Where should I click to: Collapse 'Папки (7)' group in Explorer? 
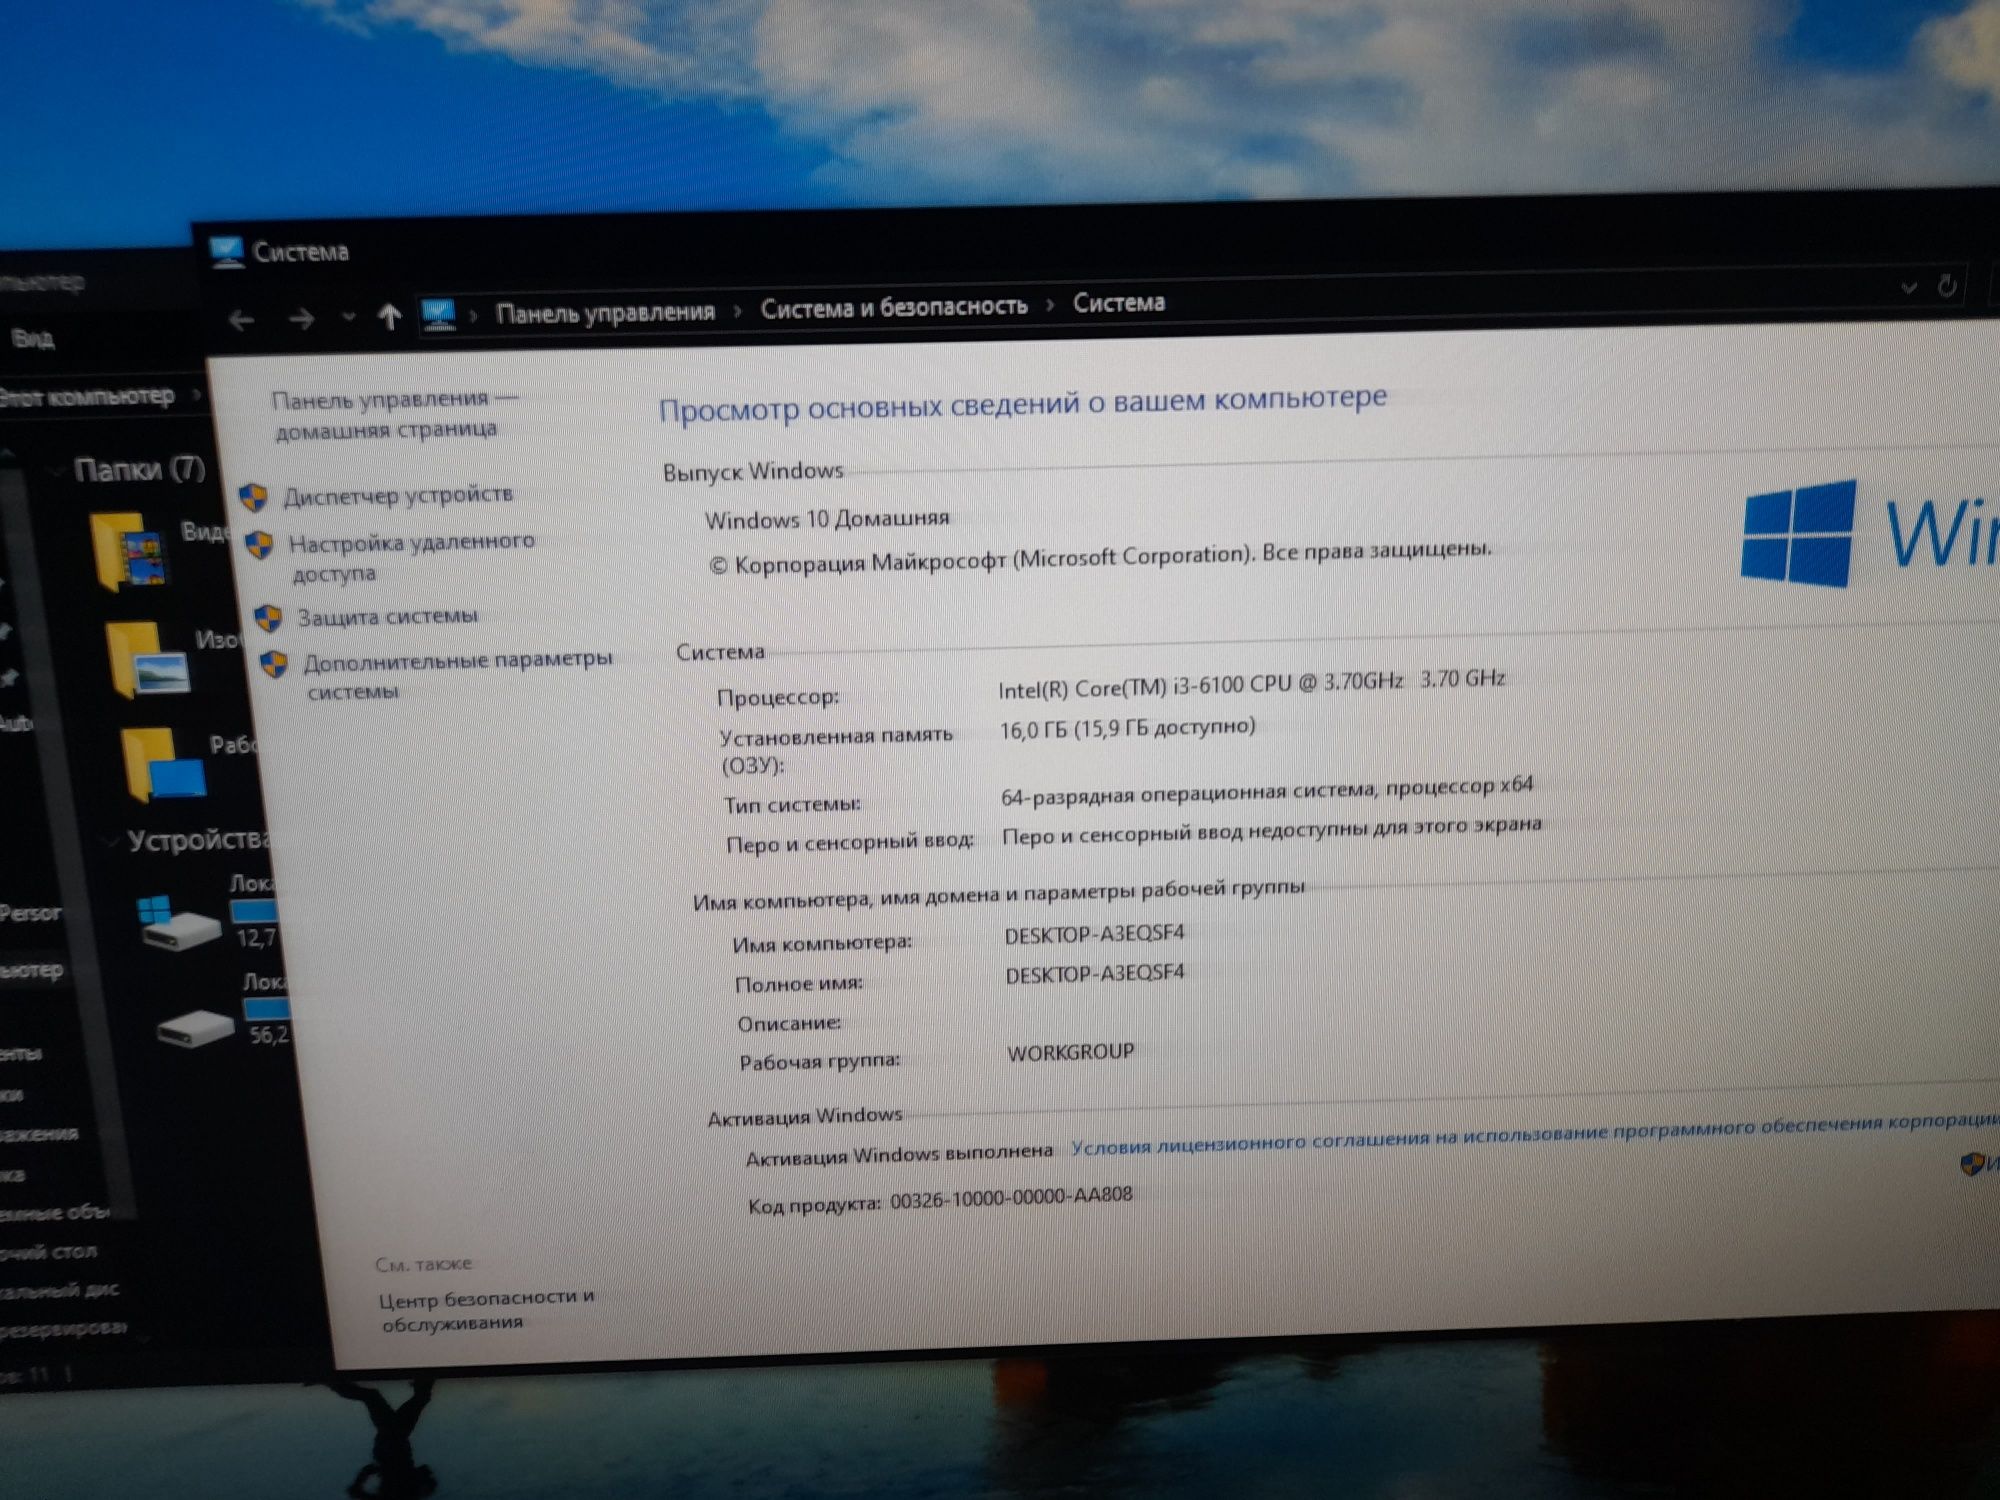[x=58, y=470]
